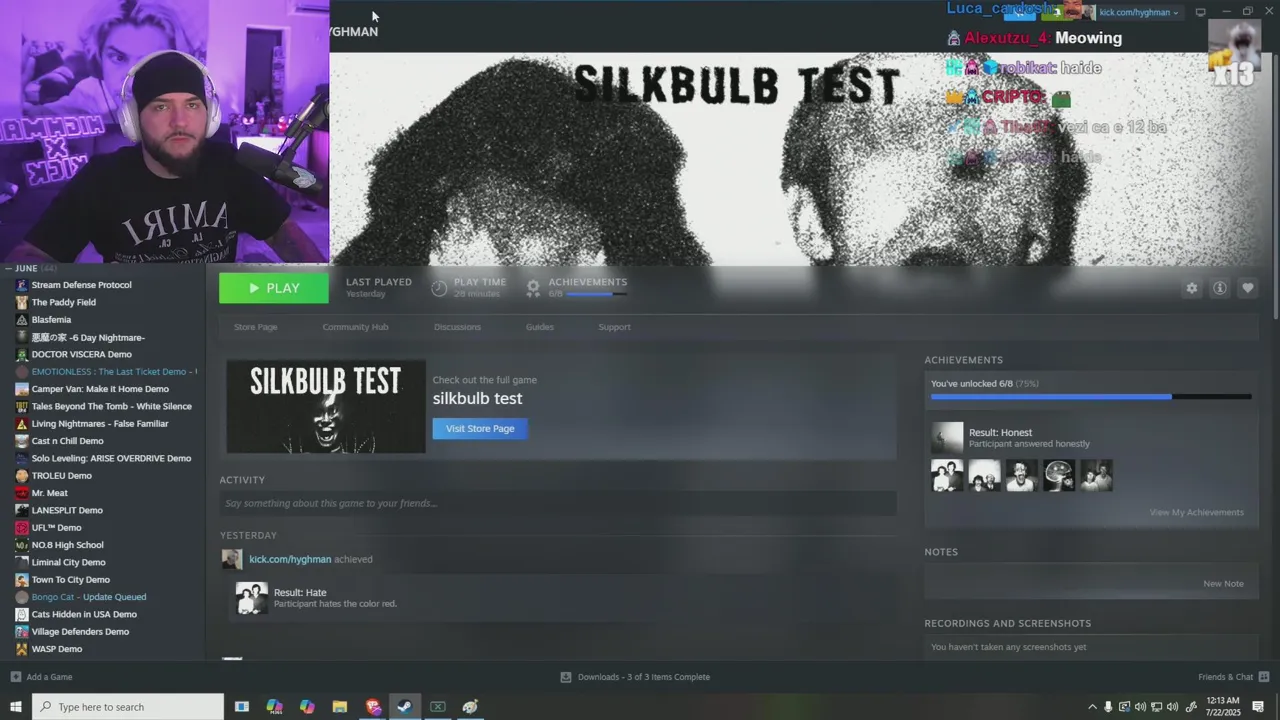This screenshot has height=720, width=1280.
Task: Select Cast n Chill Demo
Action: (67, 441)
